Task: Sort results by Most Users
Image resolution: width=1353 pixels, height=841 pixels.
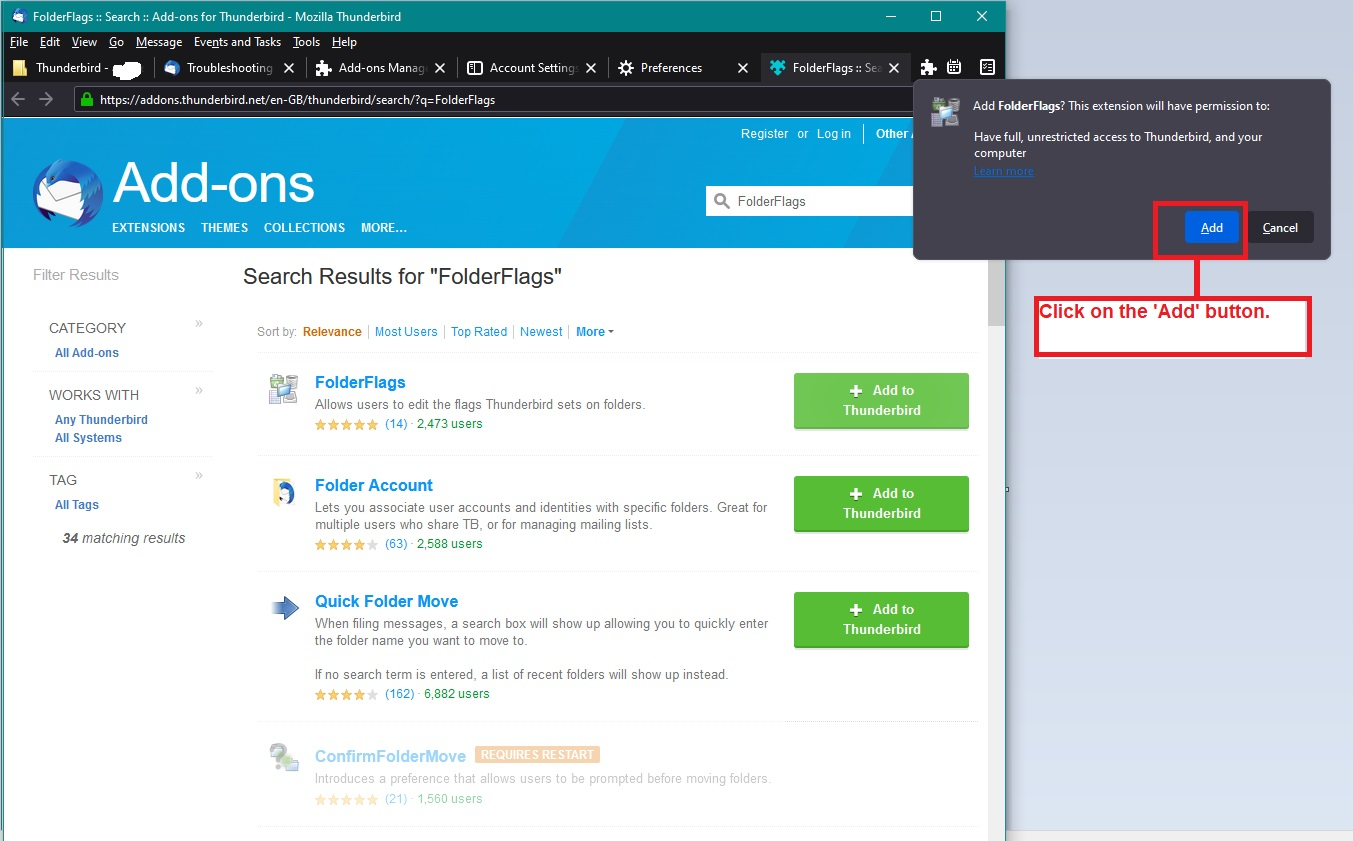Action: 406,332
